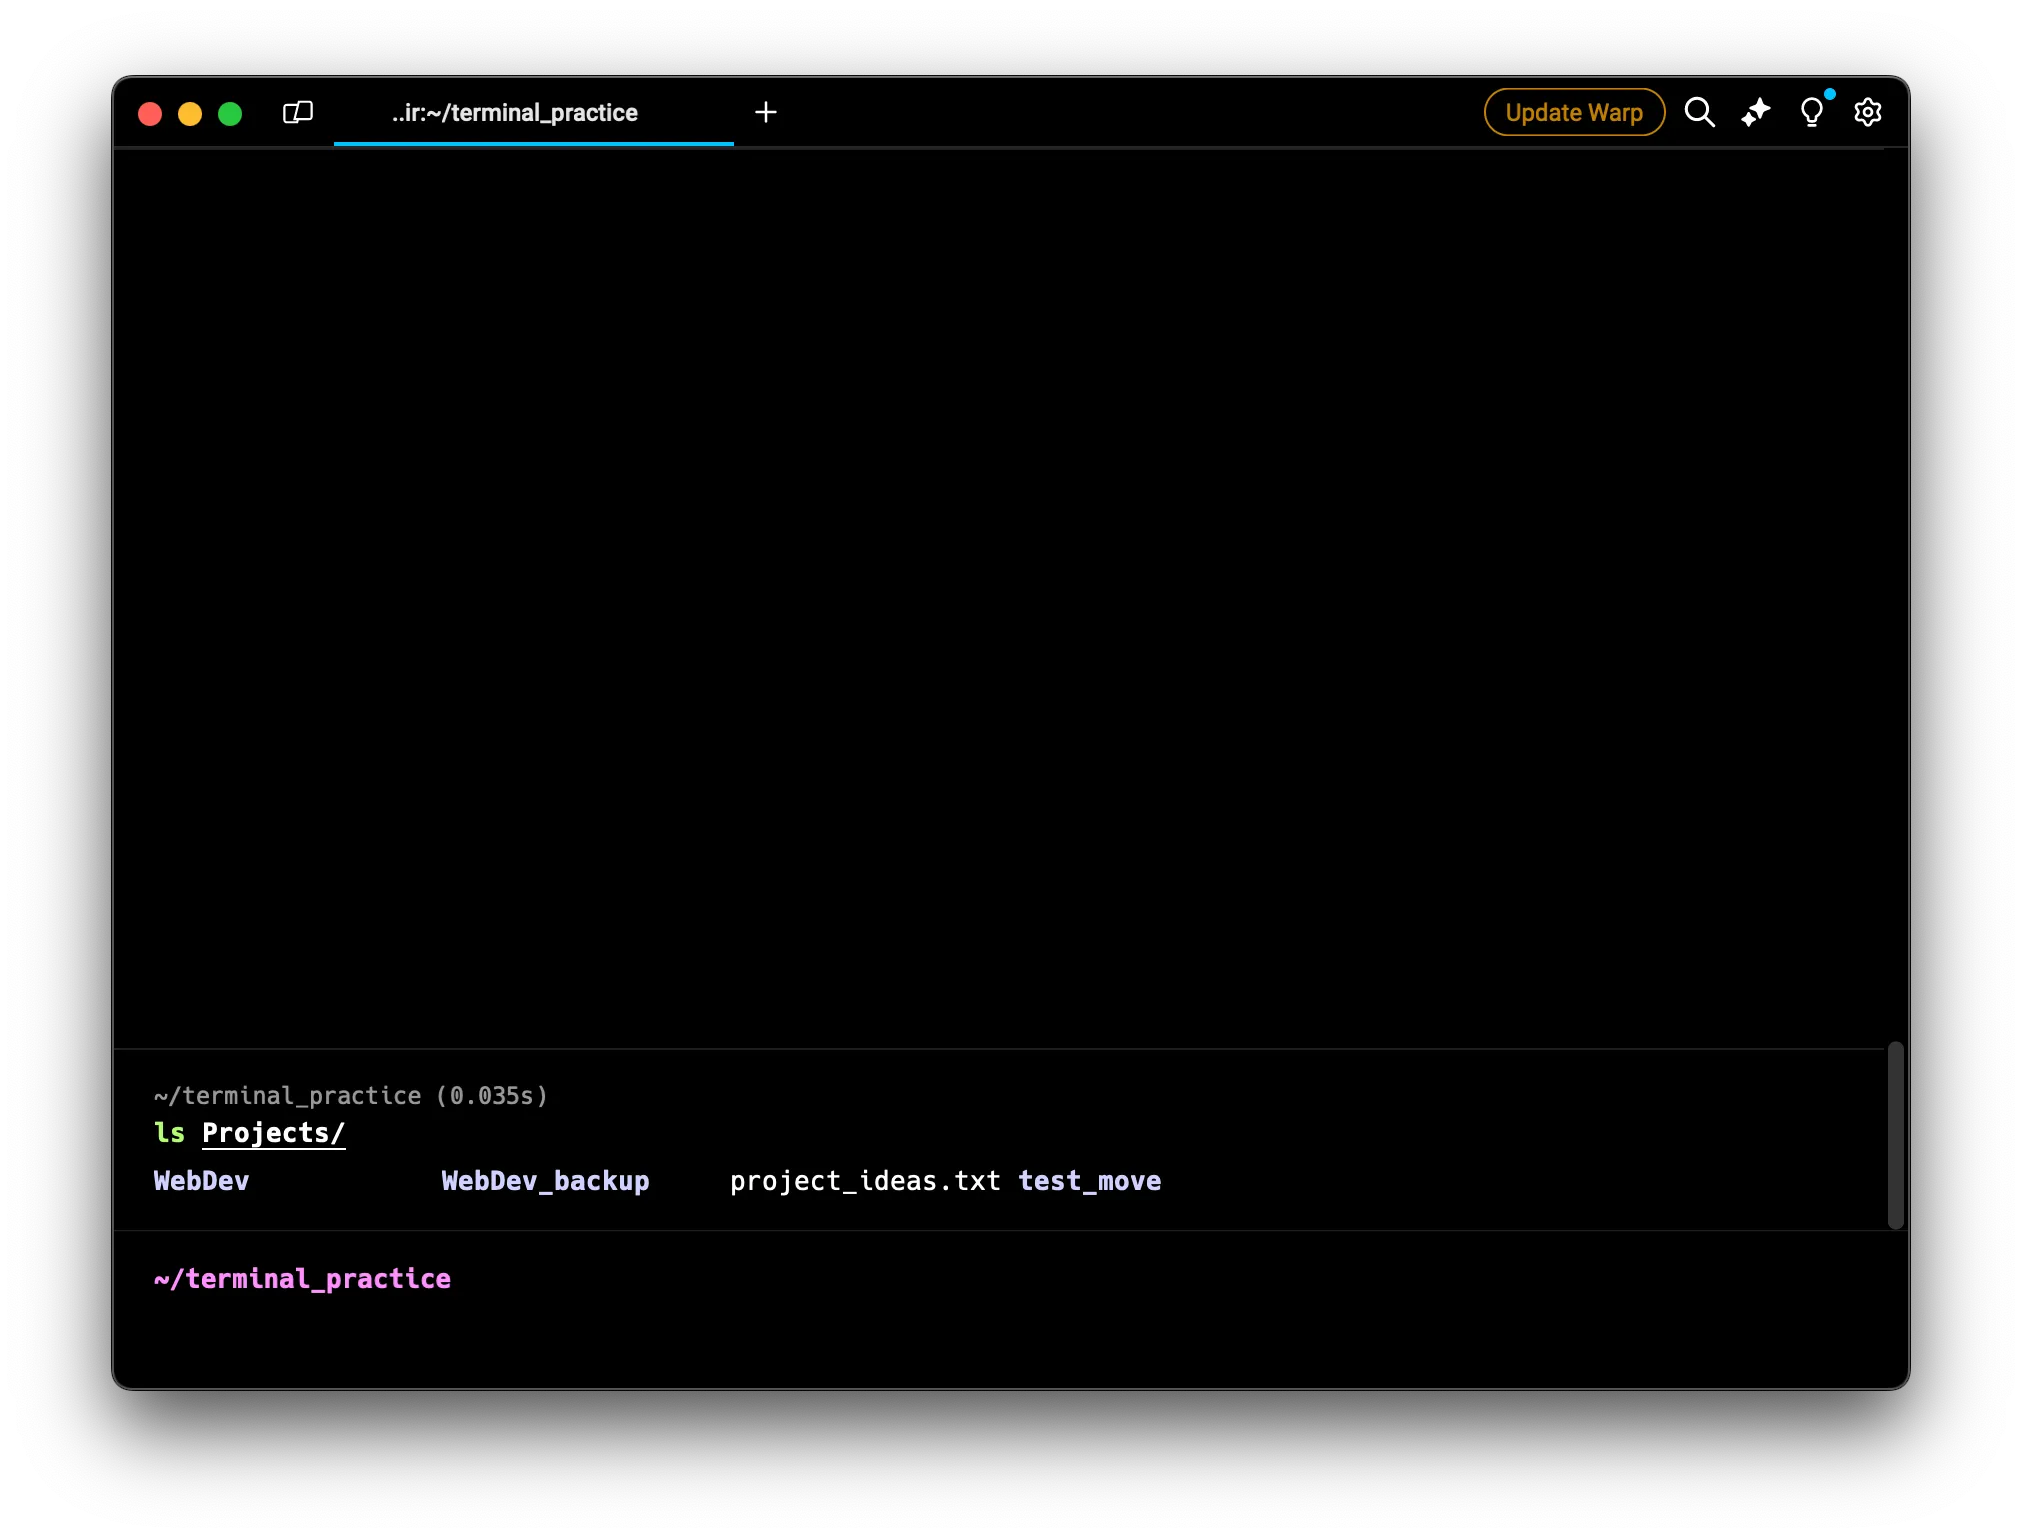
Task: Click the yellow minimize window button
Action: [190, 113]
